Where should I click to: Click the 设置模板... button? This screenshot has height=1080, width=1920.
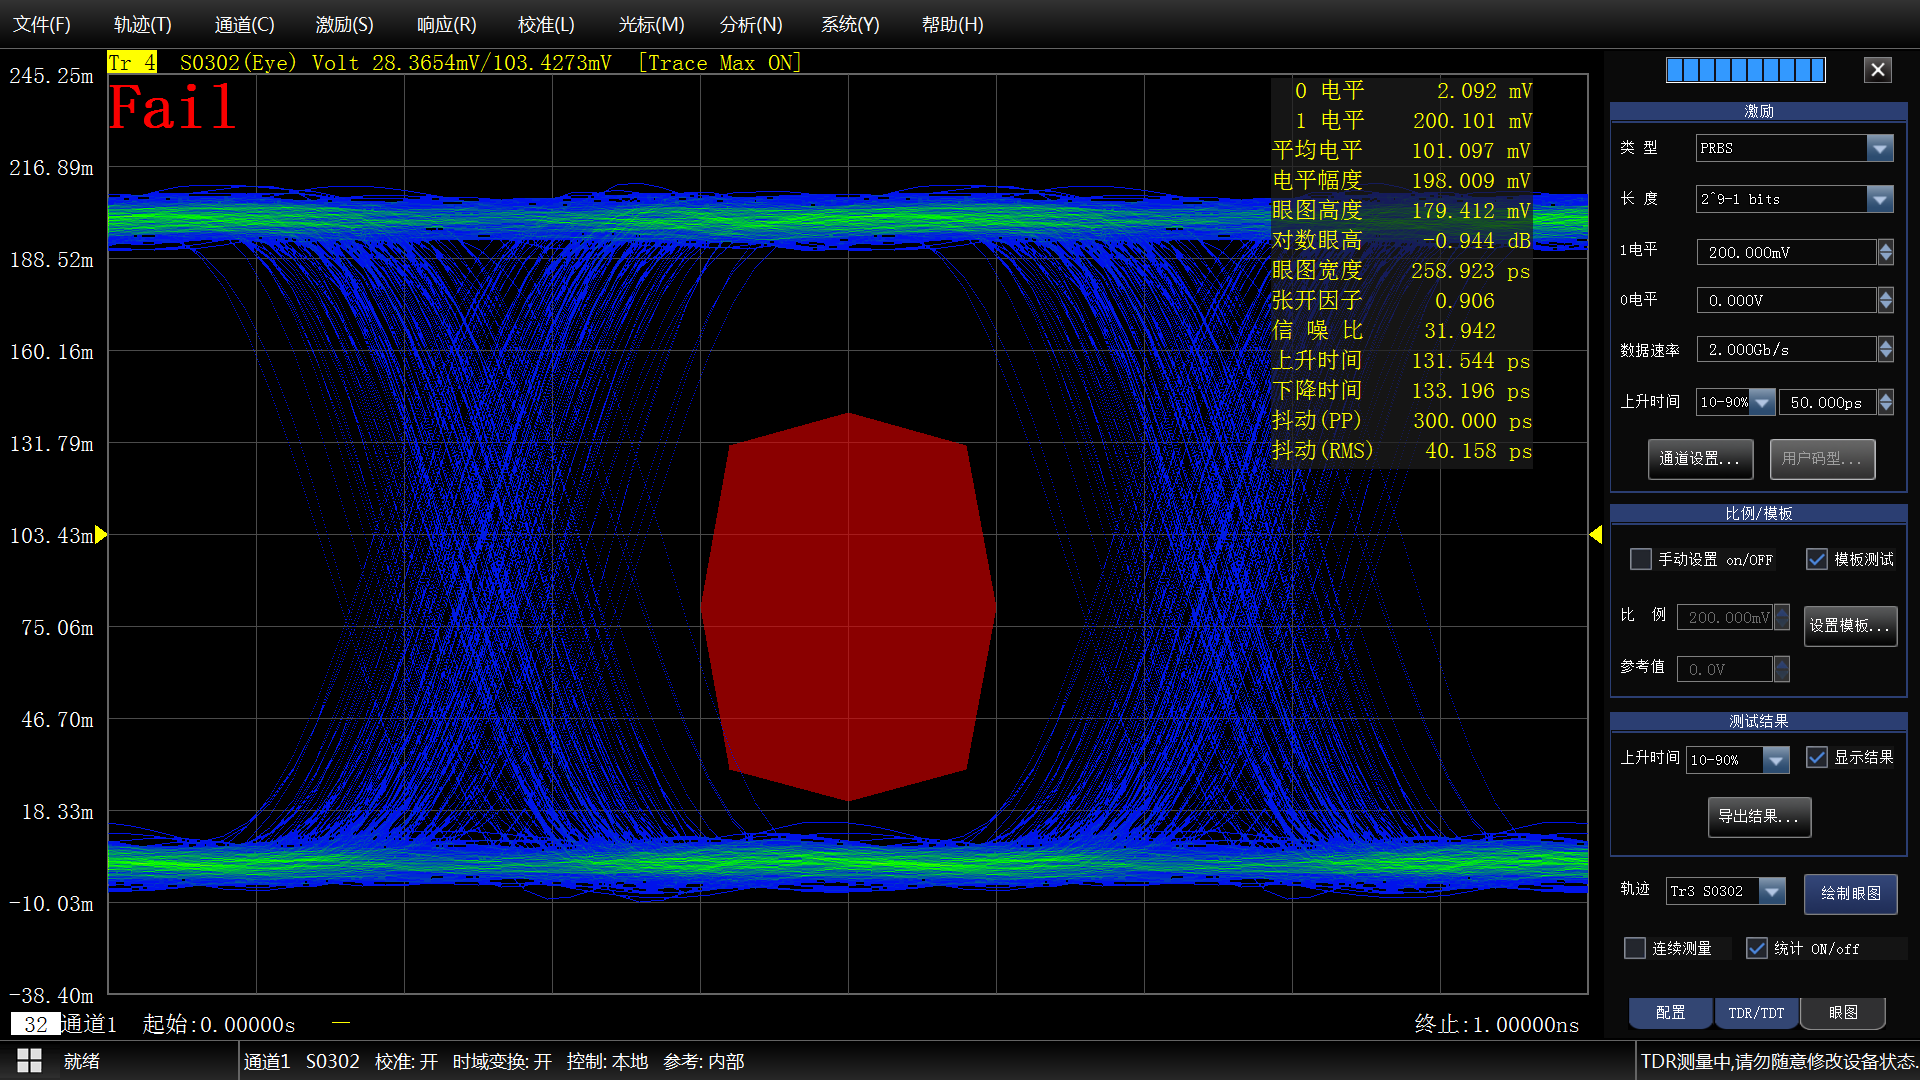pyautogui.click(x=1850, y=626)
